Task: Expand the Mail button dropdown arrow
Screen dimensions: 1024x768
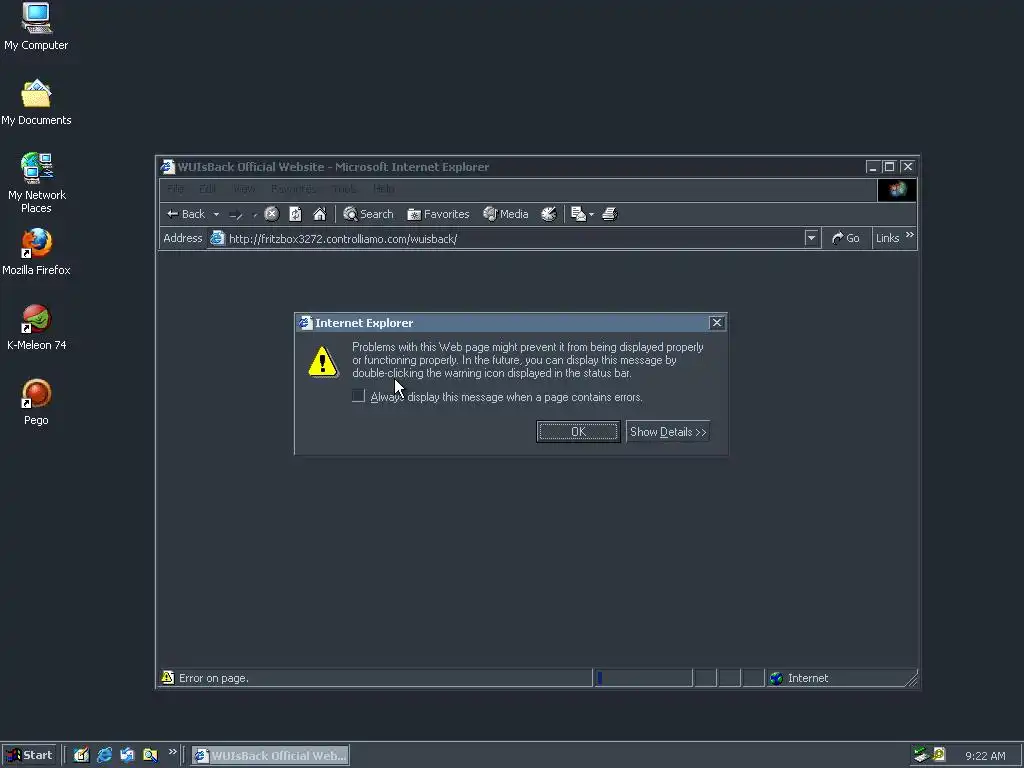Action: (x=592, y=214)
